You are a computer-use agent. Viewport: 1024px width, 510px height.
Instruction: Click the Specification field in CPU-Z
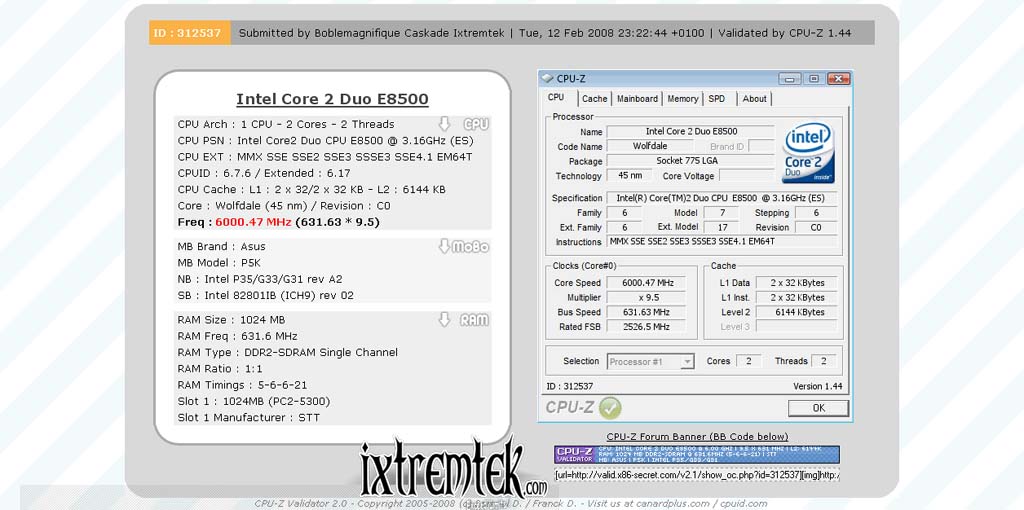[x=722, y=198]
